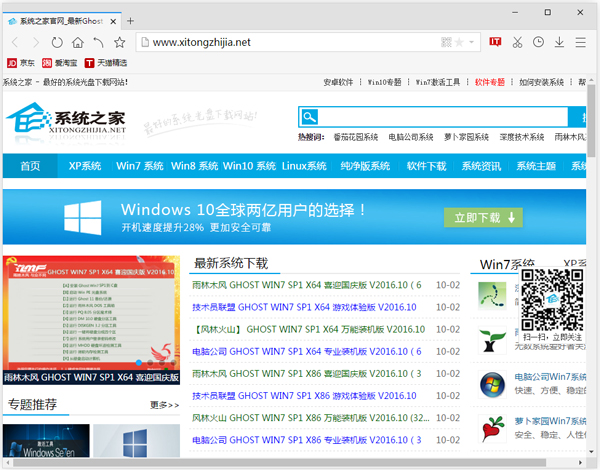Click the browser back arrow
The height and width of the screenshot is (470, 600).
coord(15,42)
